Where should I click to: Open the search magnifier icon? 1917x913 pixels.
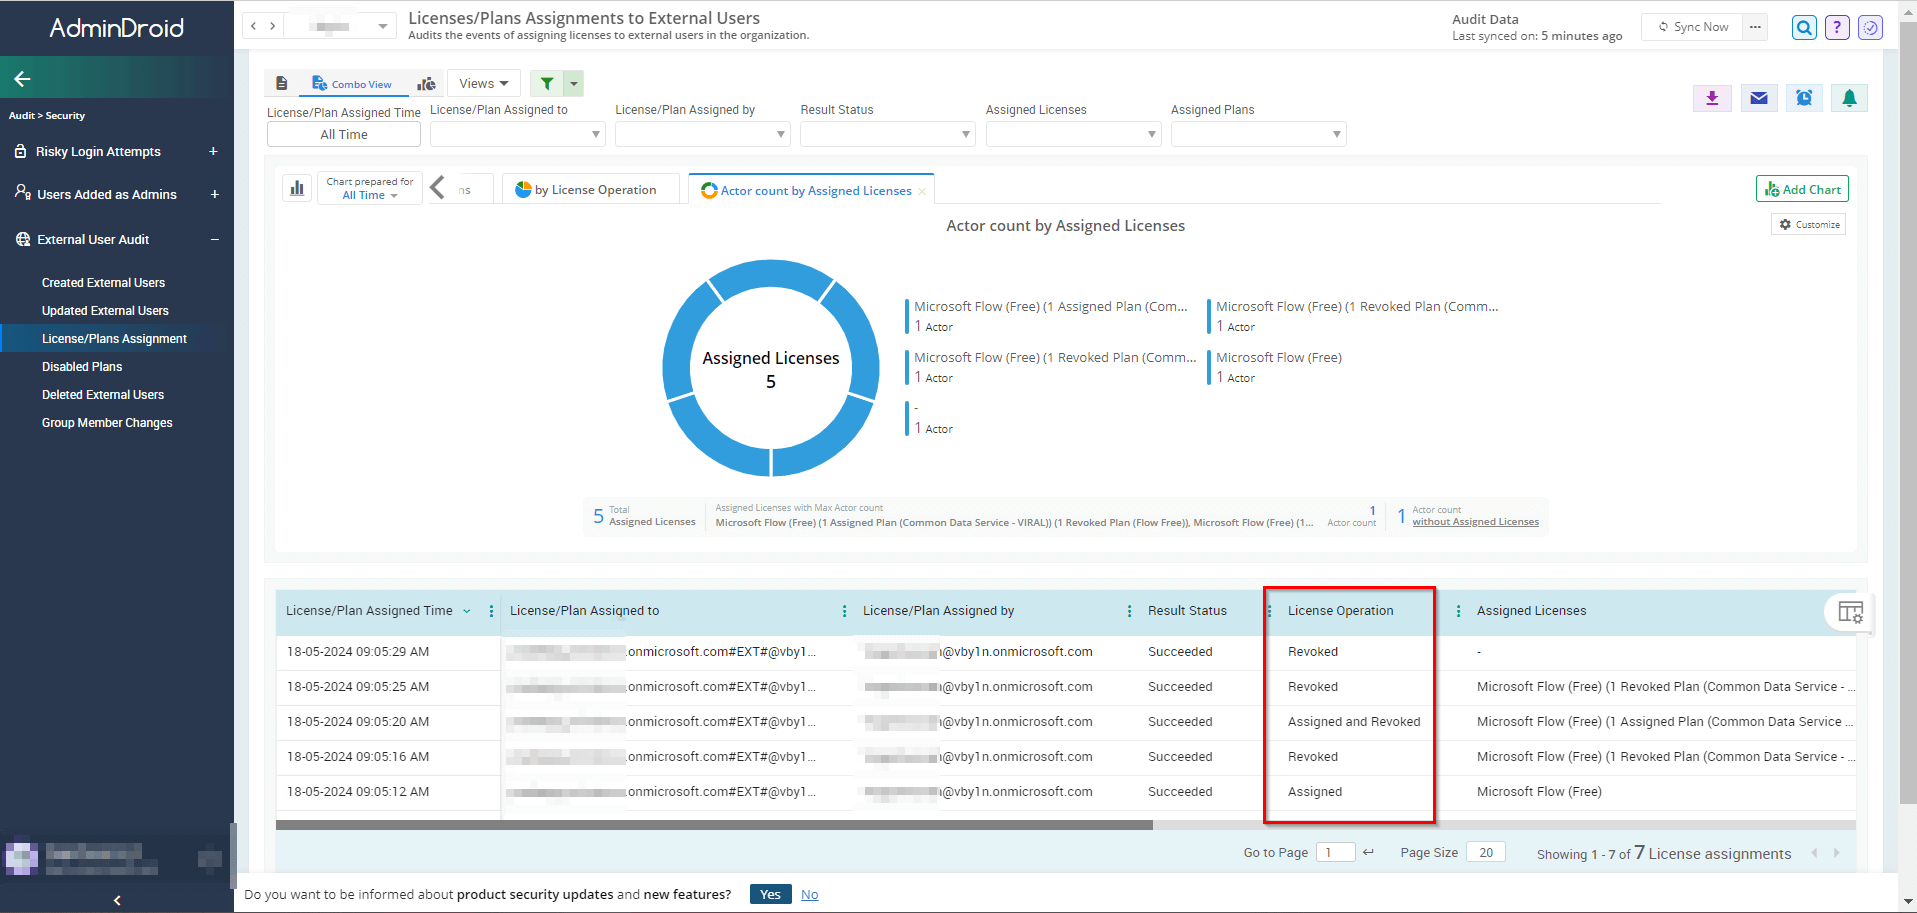tap(1804, 28)
